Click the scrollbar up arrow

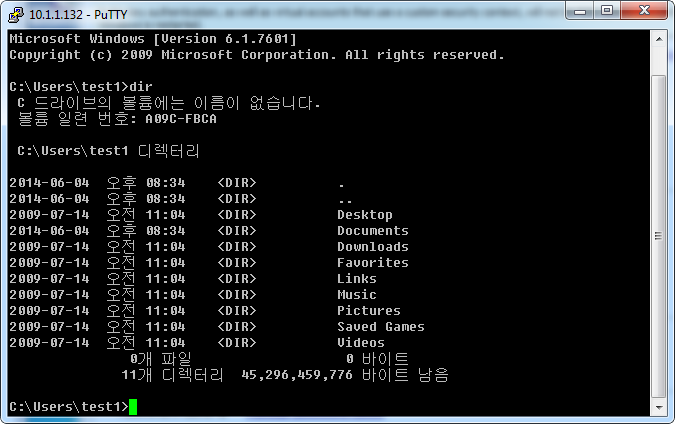659,39
